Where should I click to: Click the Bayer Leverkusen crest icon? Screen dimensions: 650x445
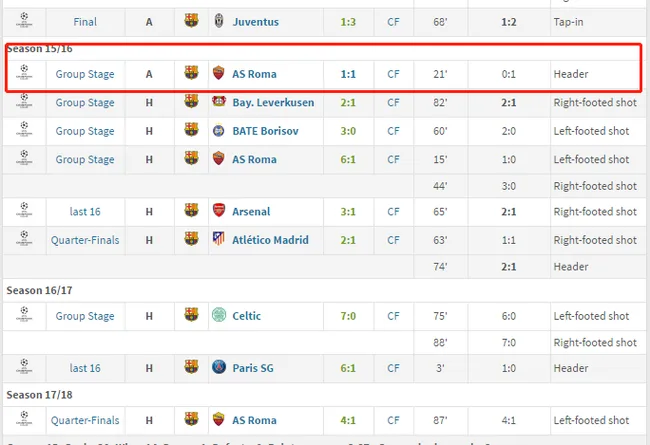click(x=219, y=101)
